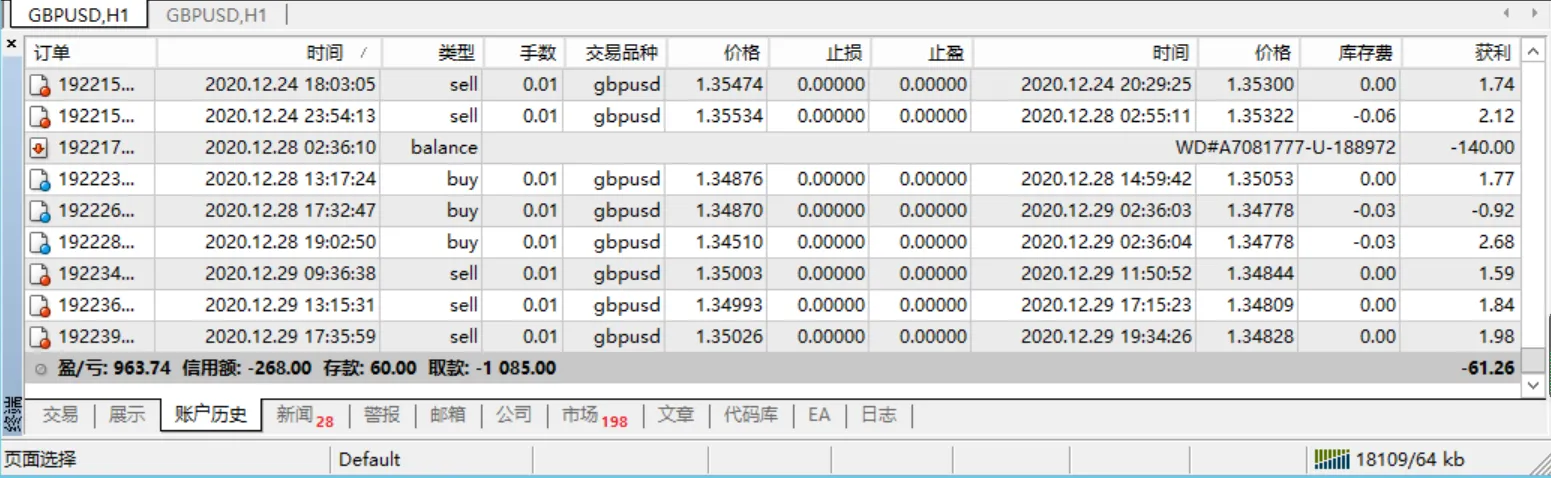Viewport: 1551px width, 478px height.
Task: Sort by the 止盈 column header
Action: [x=921, y=53]
